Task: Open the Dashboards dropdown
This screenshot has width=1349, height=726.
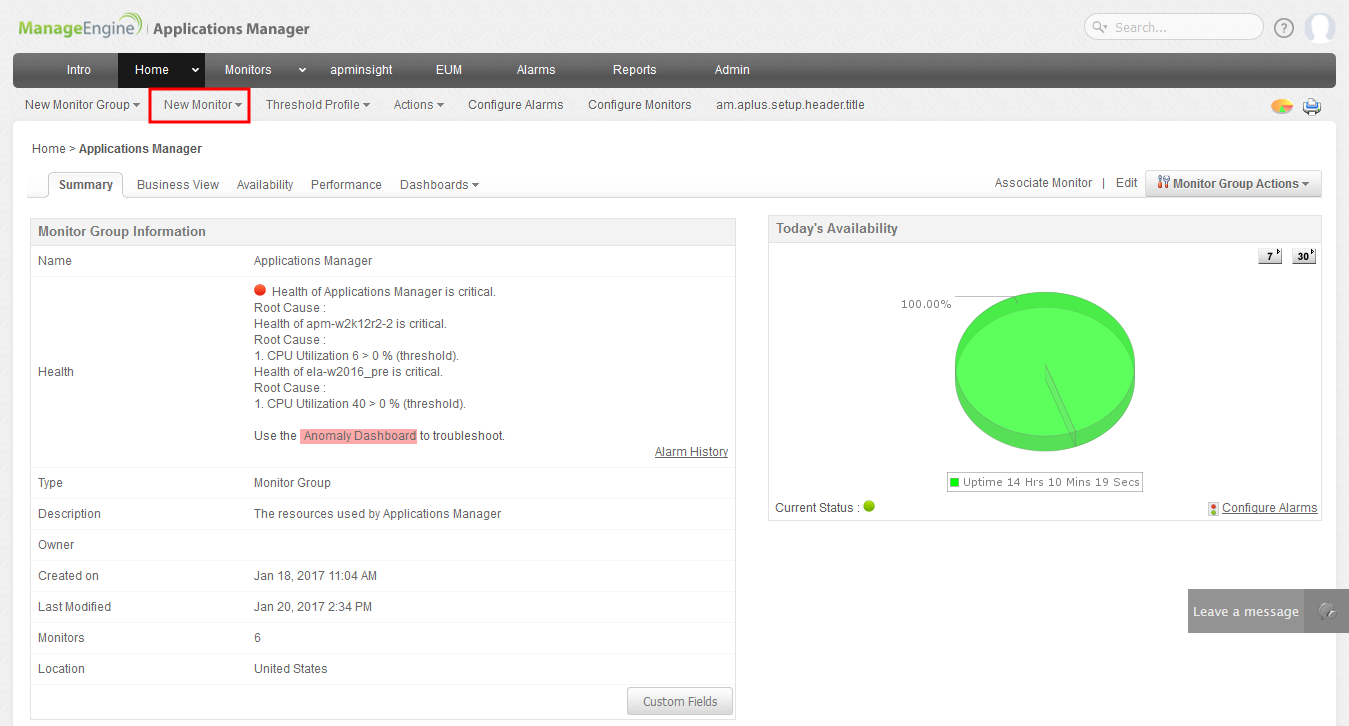Action: point(439,185)
